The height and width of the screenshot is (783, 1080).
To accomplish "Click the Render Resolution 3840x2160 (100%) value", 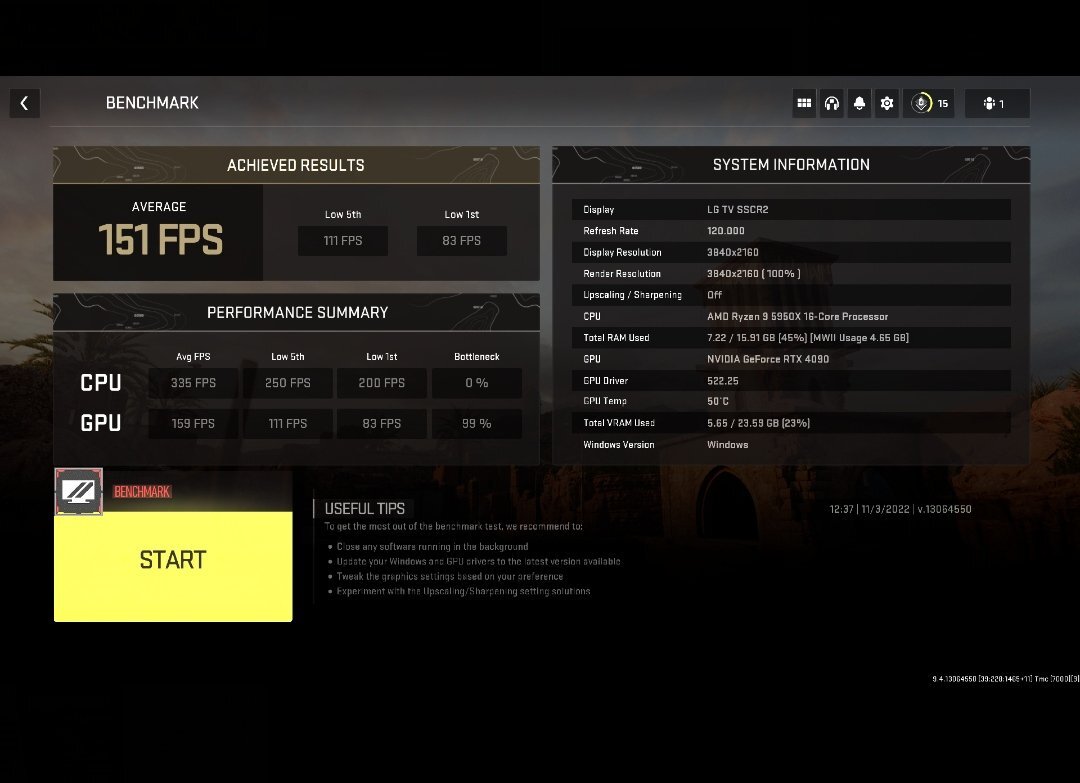I will [754, 273].
